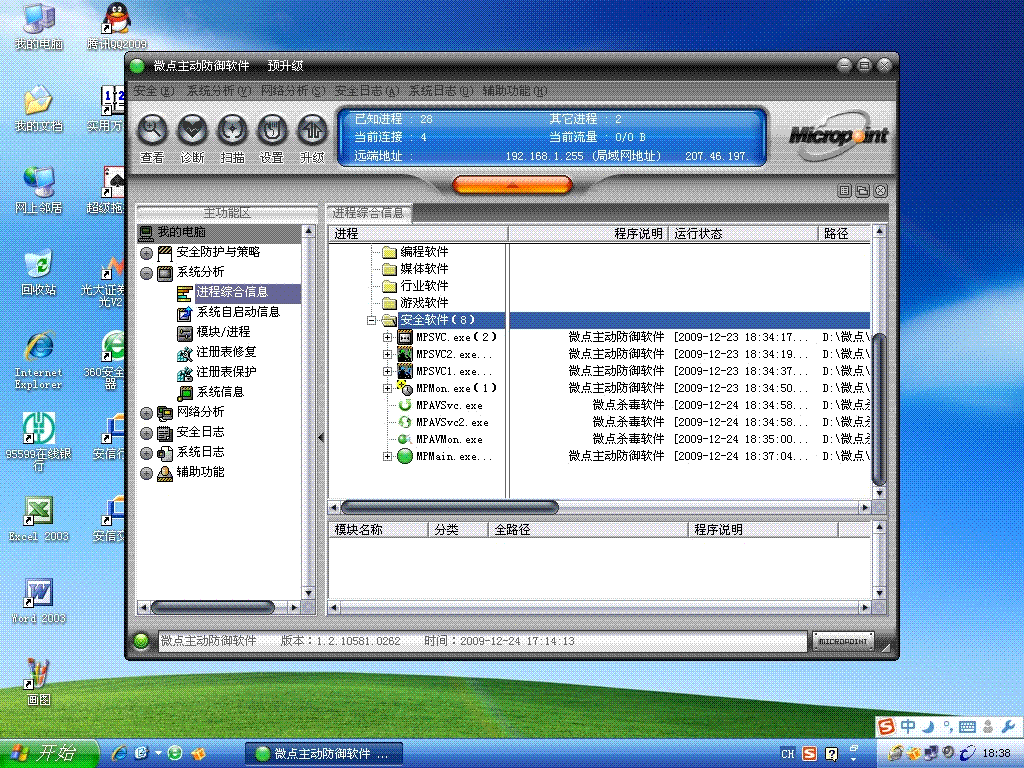Screen dimensions: 1024x768
Task: Select 注册表修复 in the sidebar
Action: (x=227, y=352)
